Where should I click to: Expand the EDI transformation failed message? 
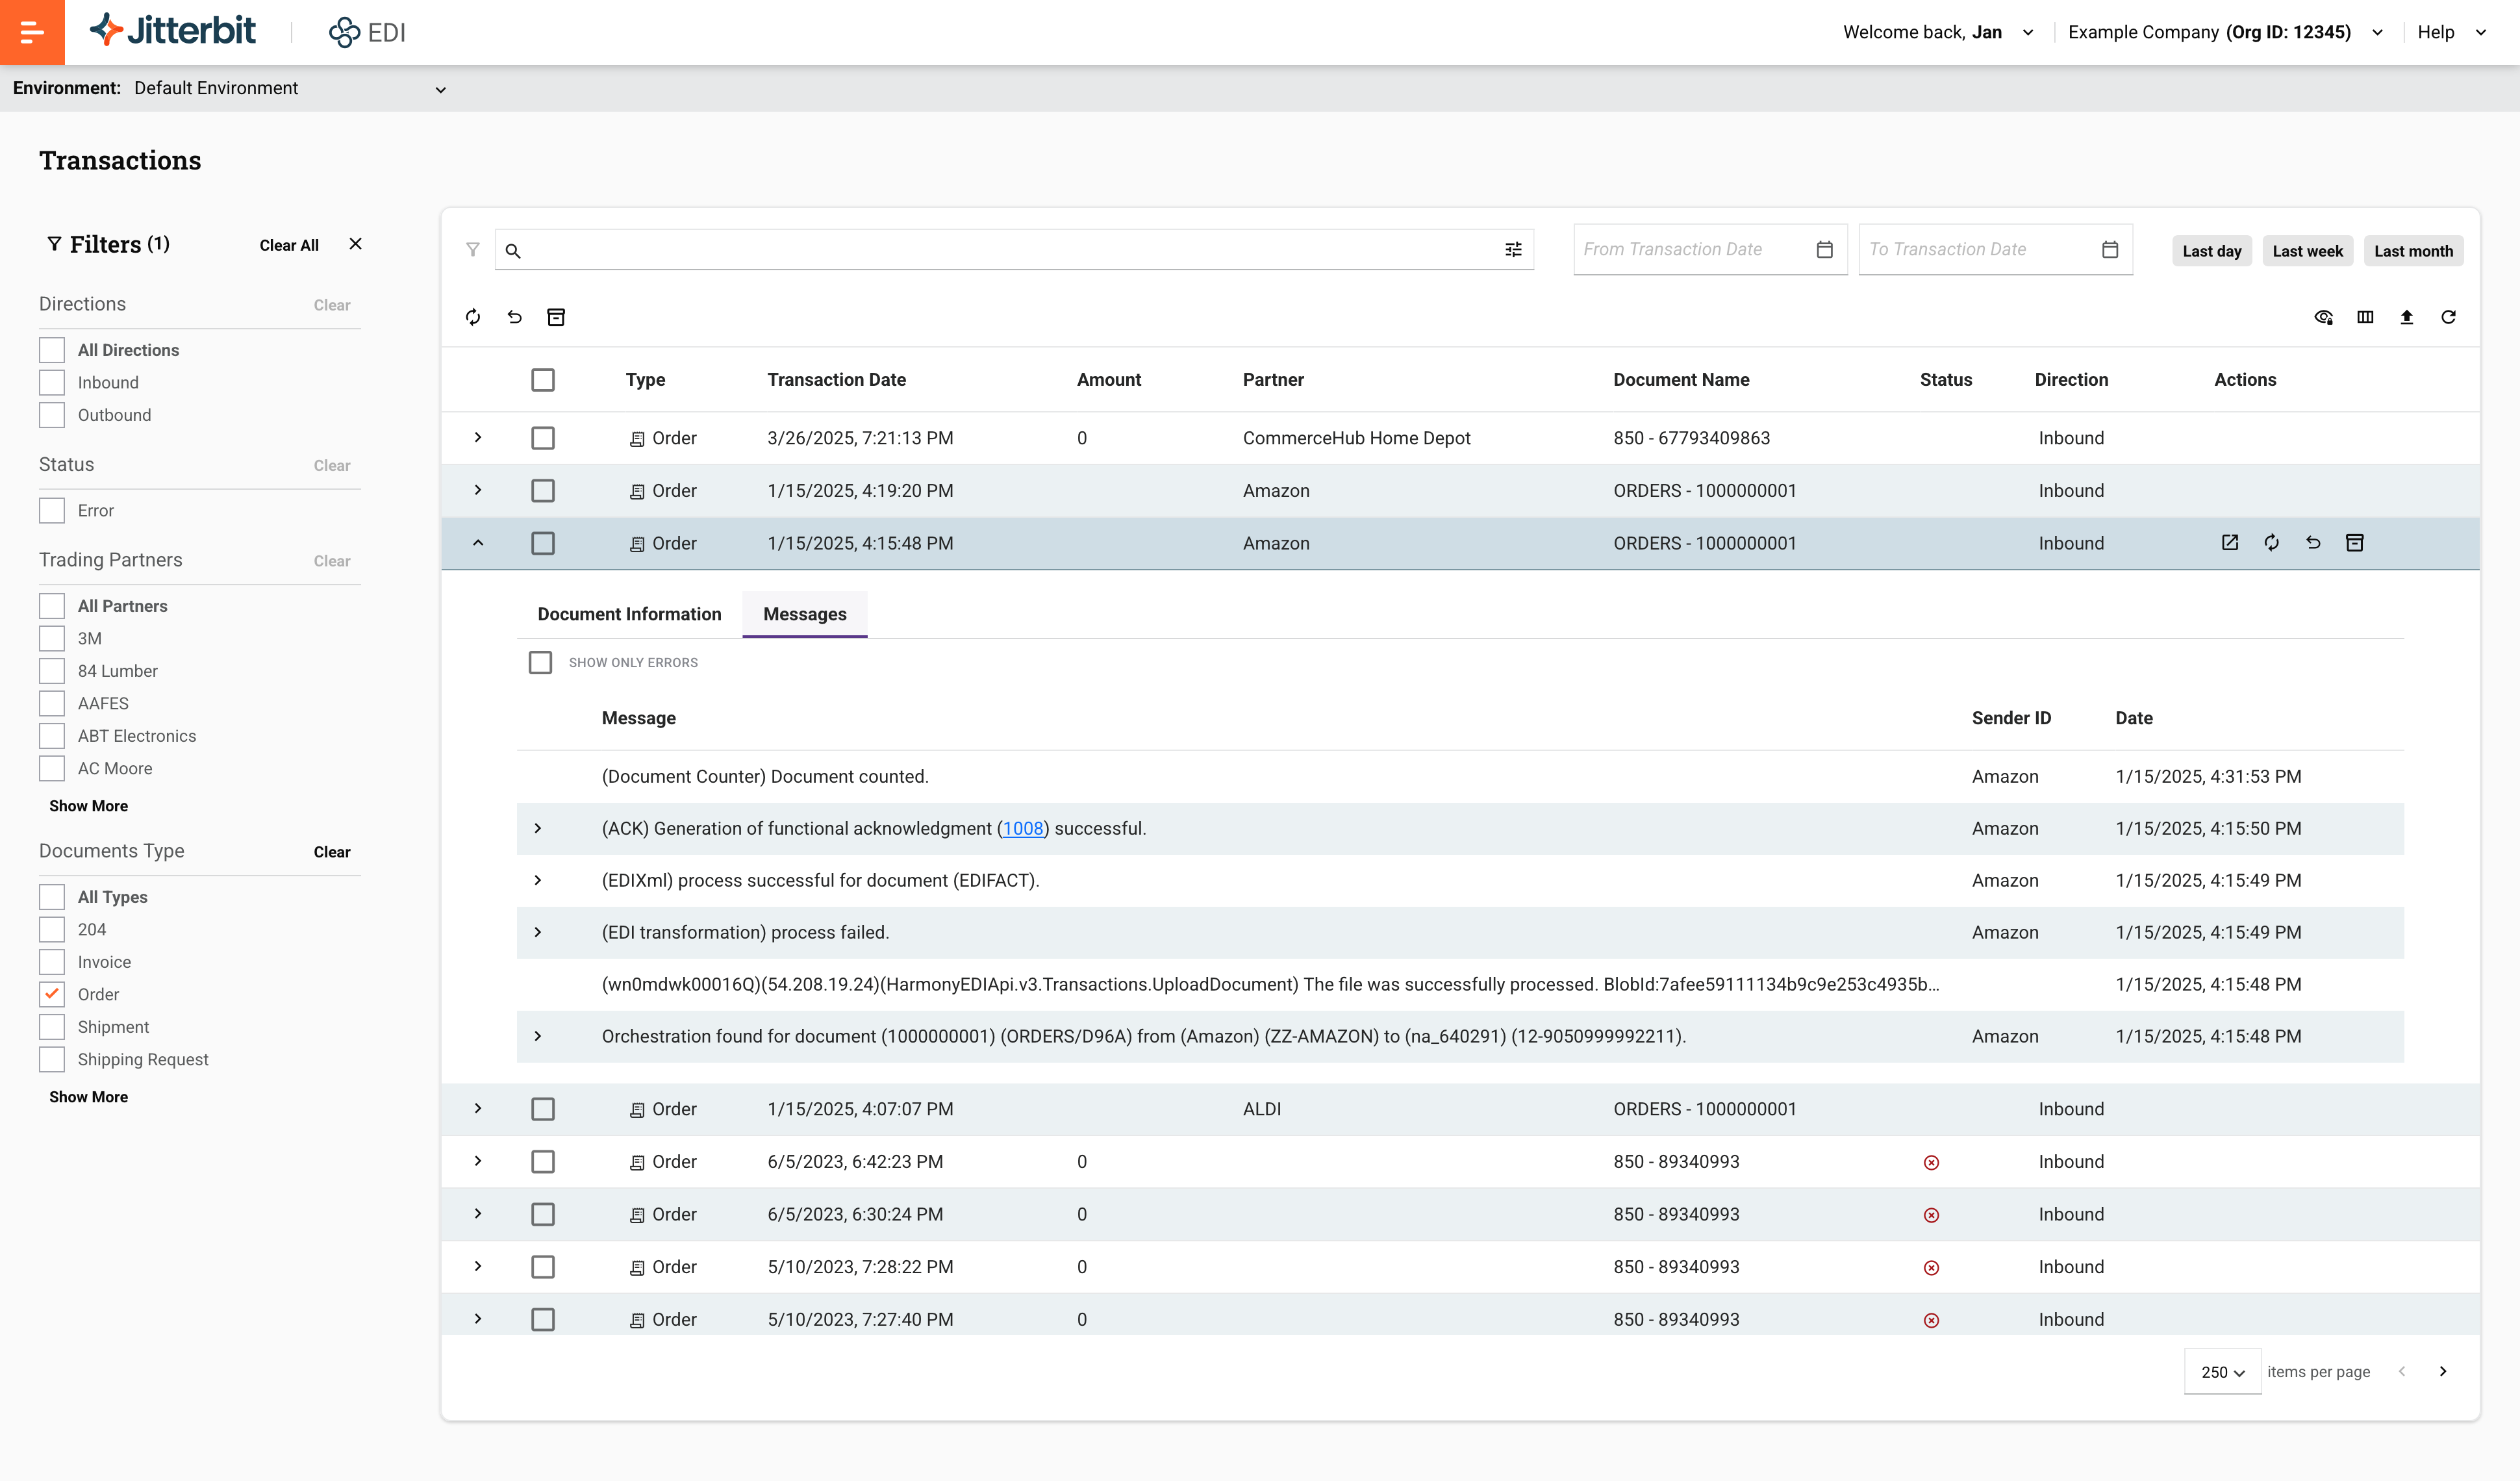[538, 933]
